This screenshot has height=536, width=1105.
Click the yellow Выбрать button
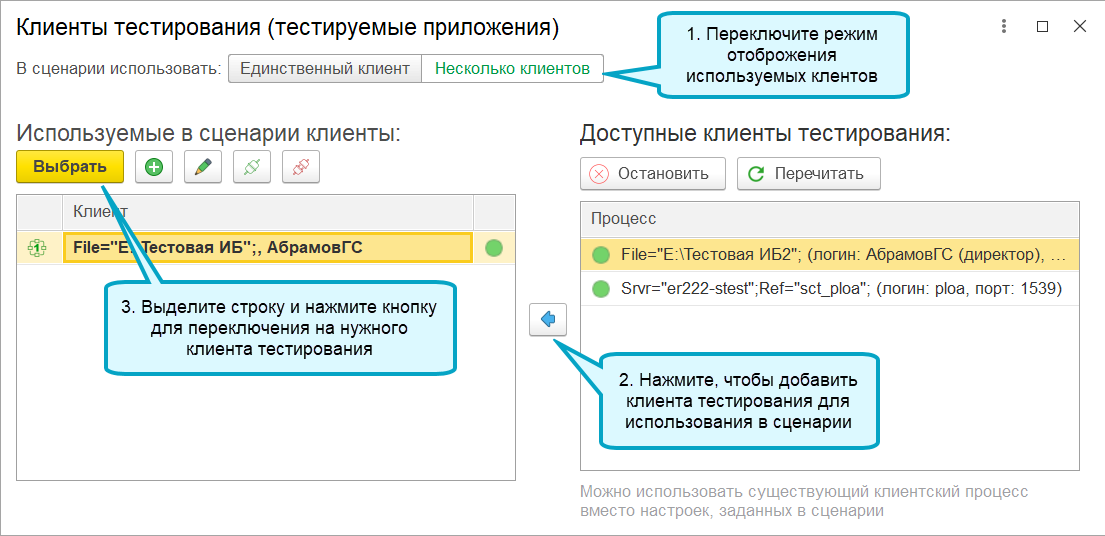click(x=70, y=167)
